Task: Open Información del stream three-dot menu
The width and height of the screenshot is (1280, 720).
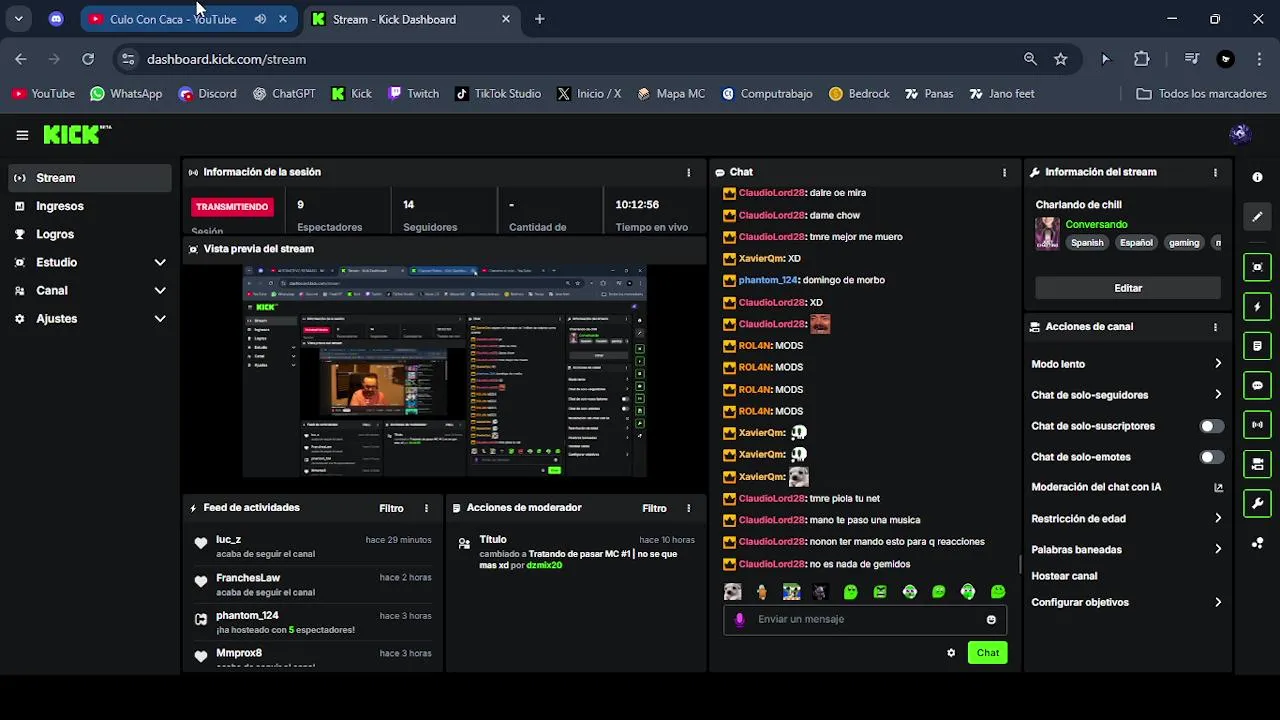Action: (1215, 172)
